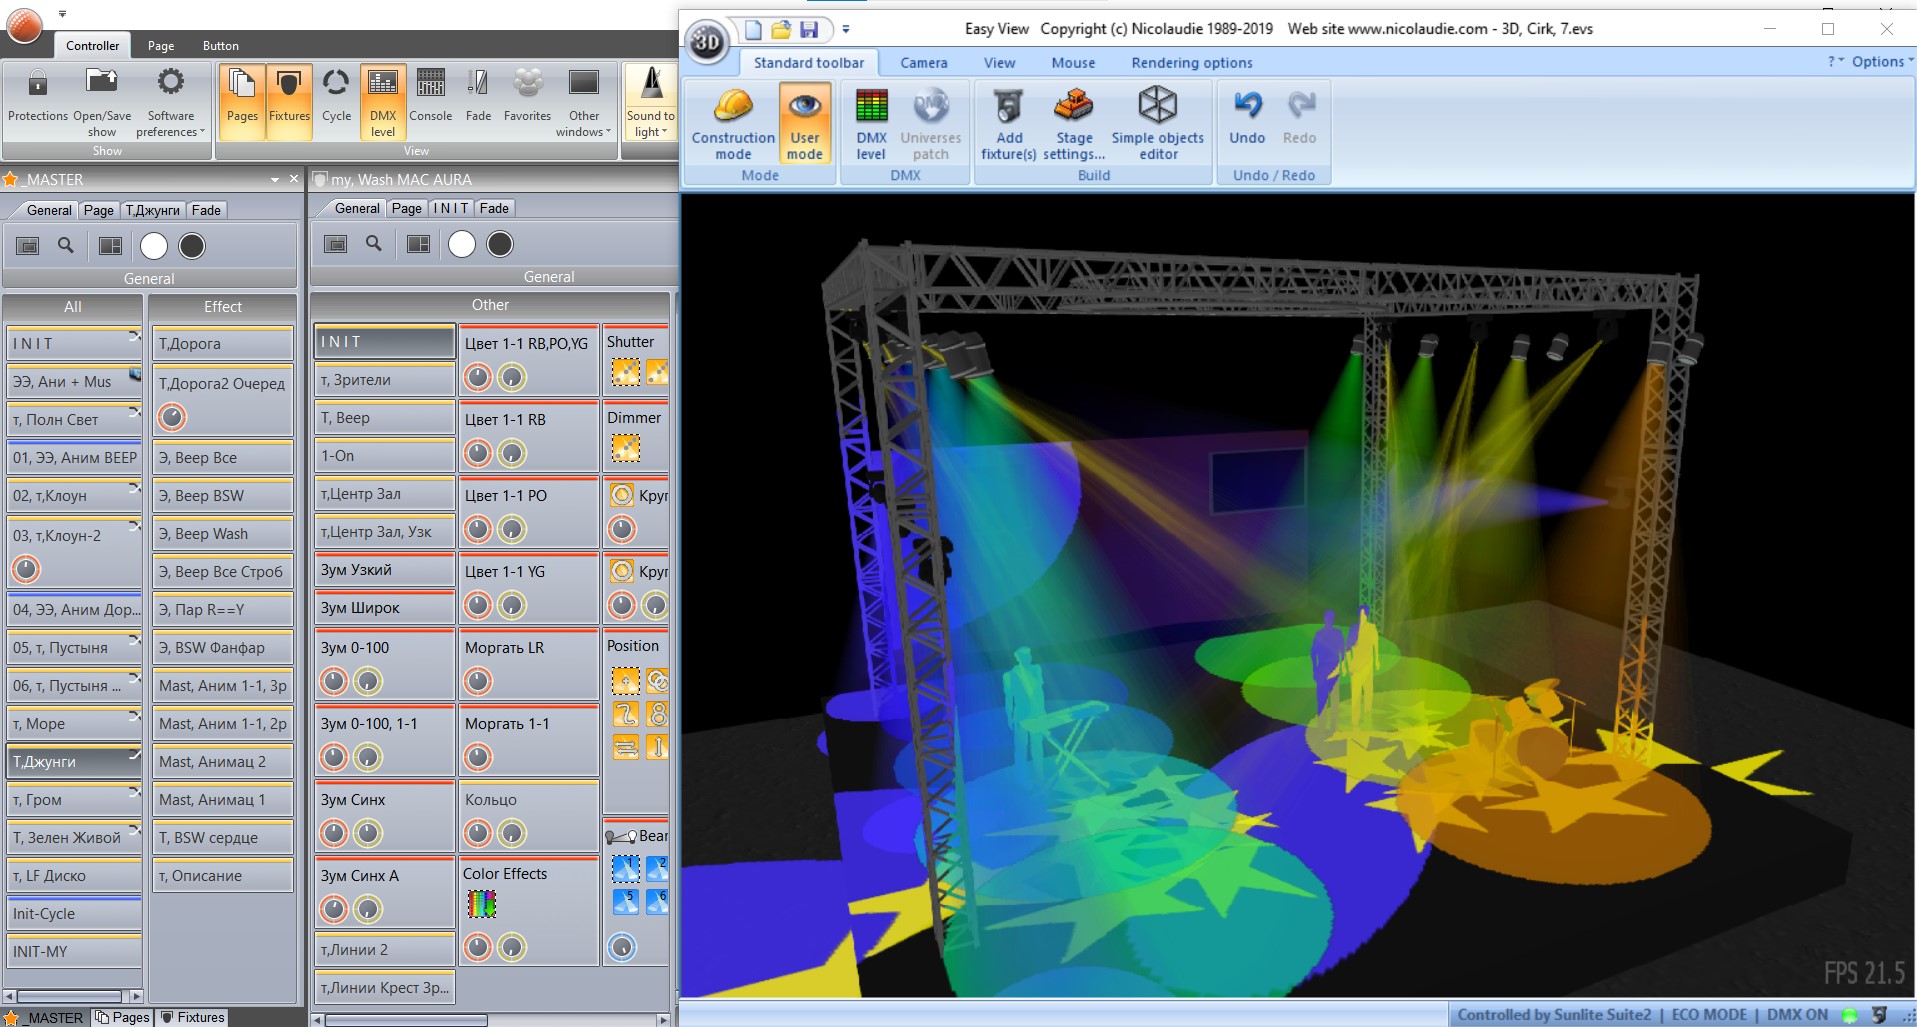Viewport: 1917px width, 1027px height.
Task: Open Simple objects editor
Action: 1158,124
